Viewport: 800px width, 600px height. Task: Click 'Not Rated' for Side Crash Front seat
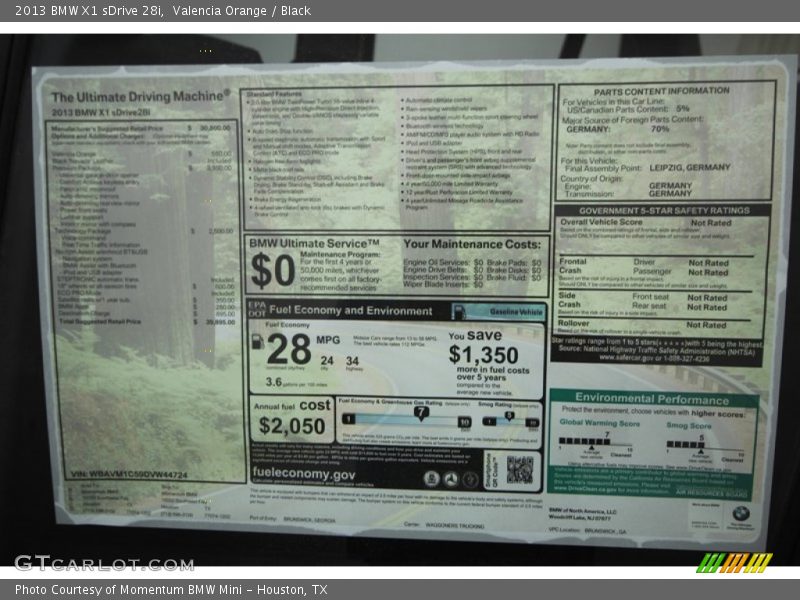tap(707, 297)
